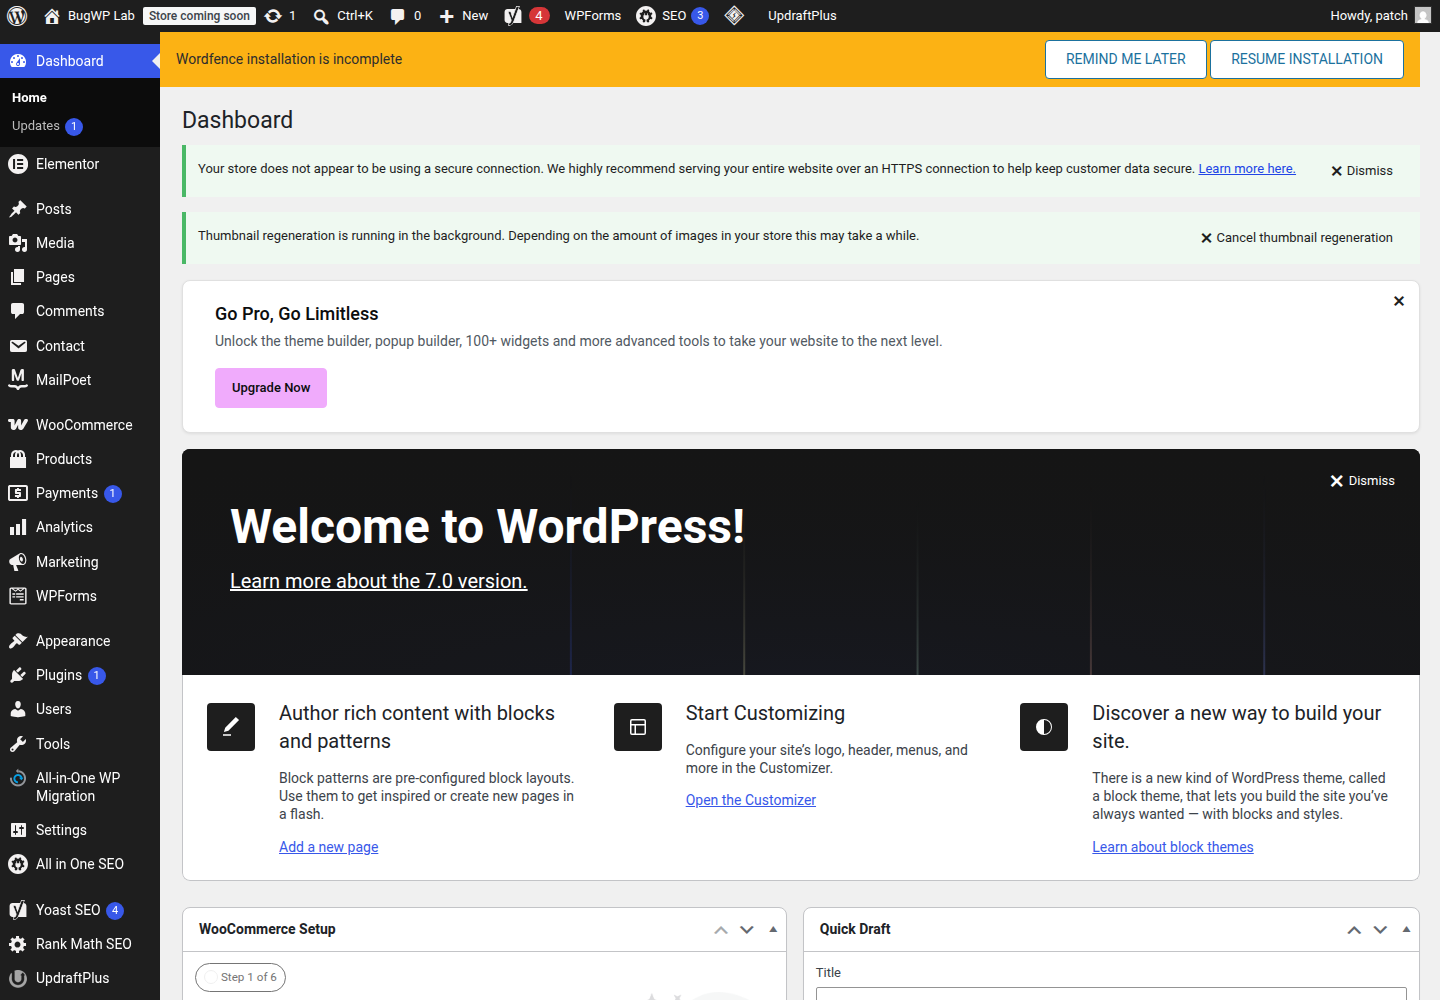Move Quick Draft widget down
The height and width of the screenshot is (1000, 1440).
pos(1380,930)
